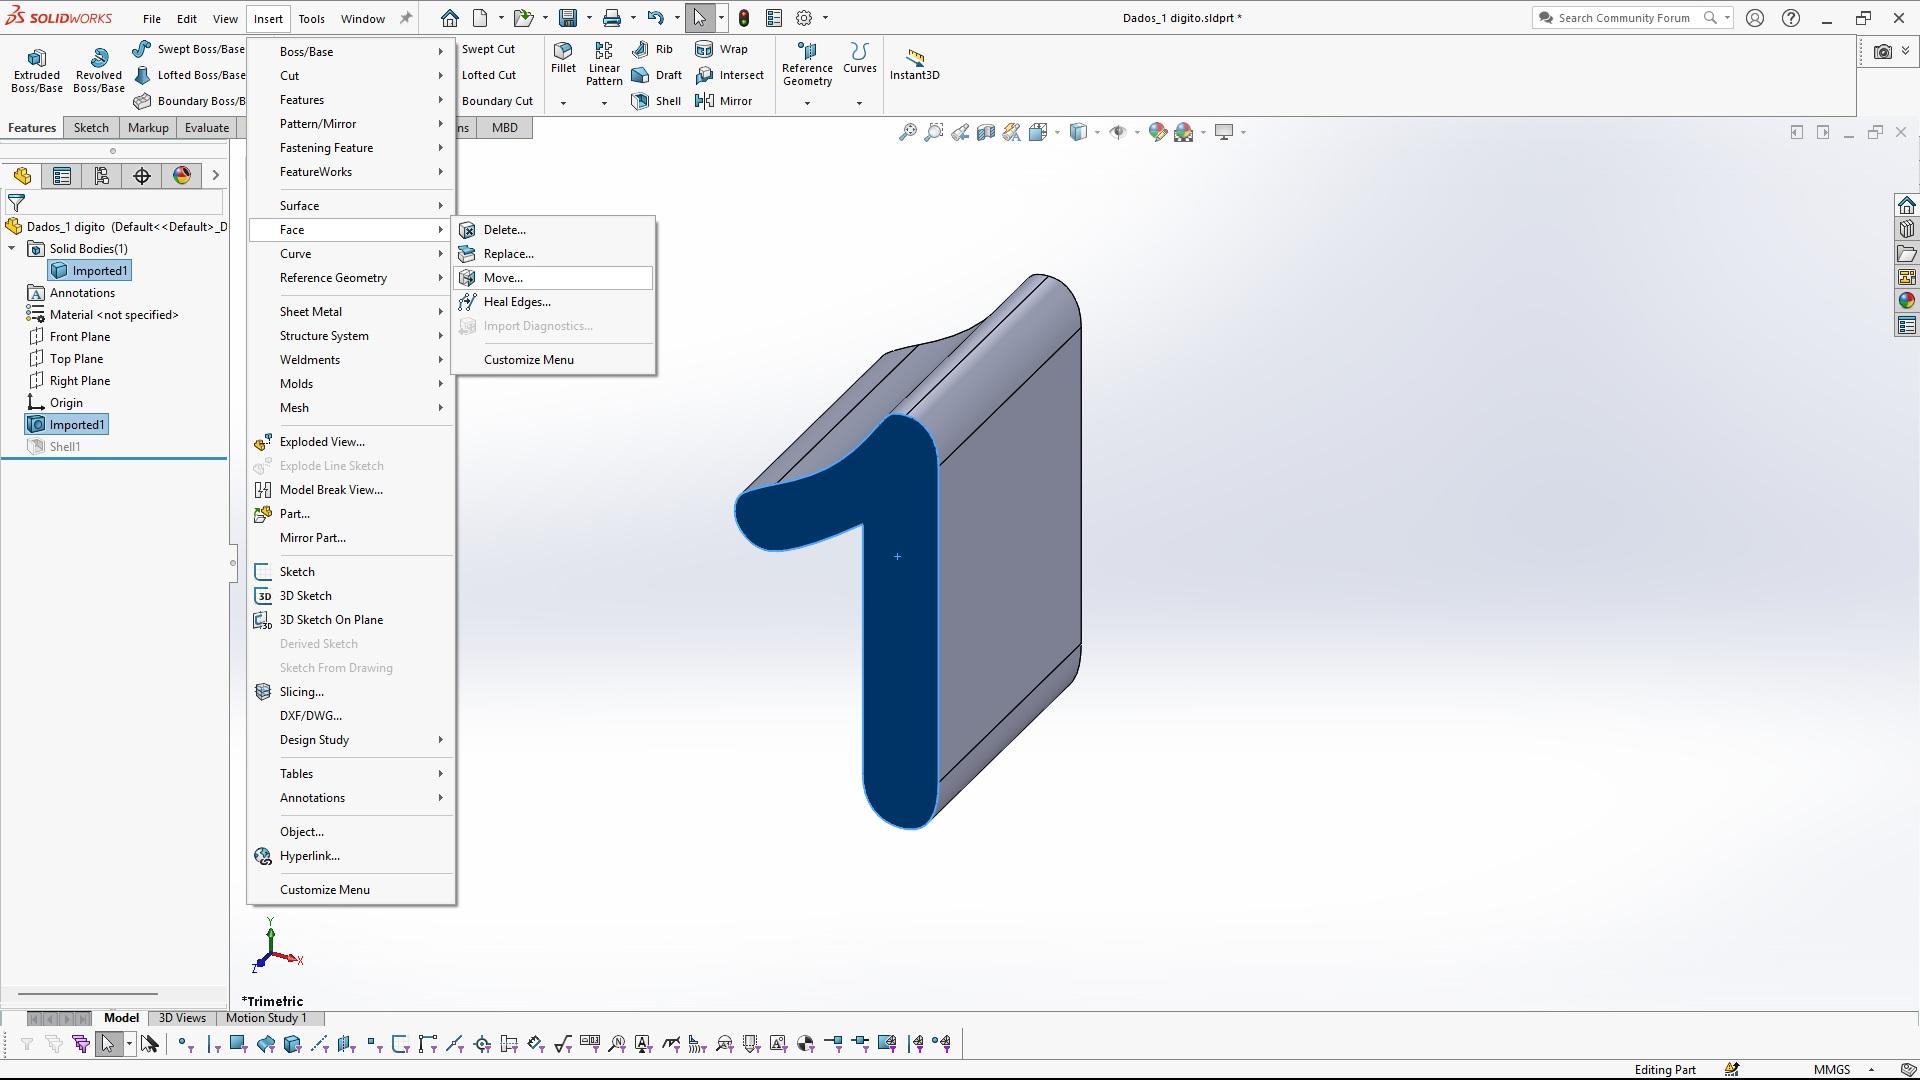This screenshot has height=1080, width=1920.
Task: Choose Replace... in Face submenu
Action: click(553, 254)
